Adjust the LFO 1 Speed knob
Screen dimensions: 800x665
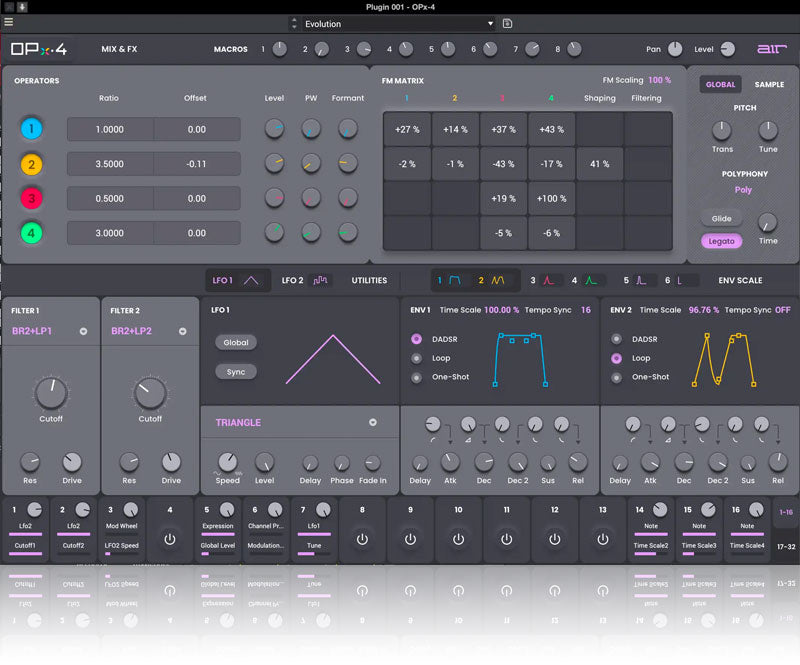(x=228, y=462)
